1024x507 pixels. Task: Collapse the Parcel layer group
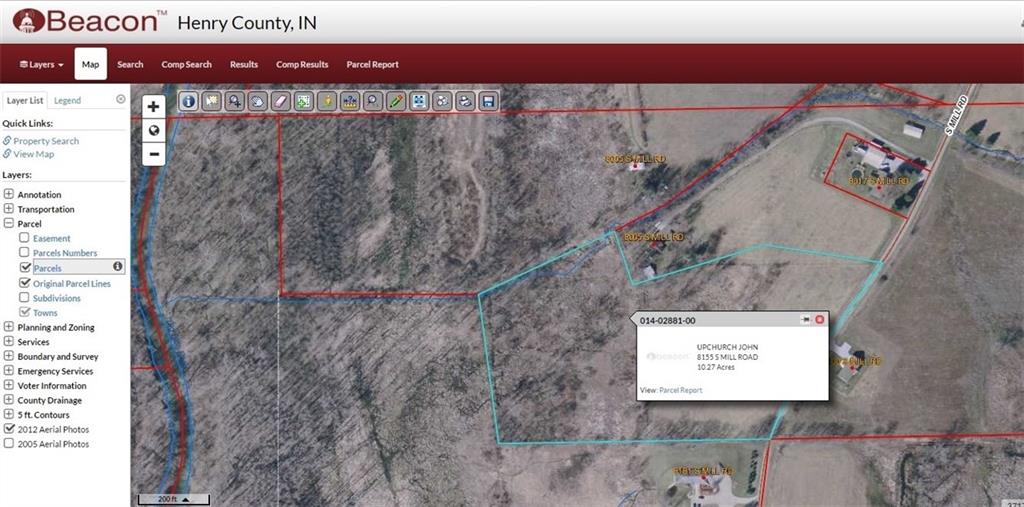coord(8,223)
